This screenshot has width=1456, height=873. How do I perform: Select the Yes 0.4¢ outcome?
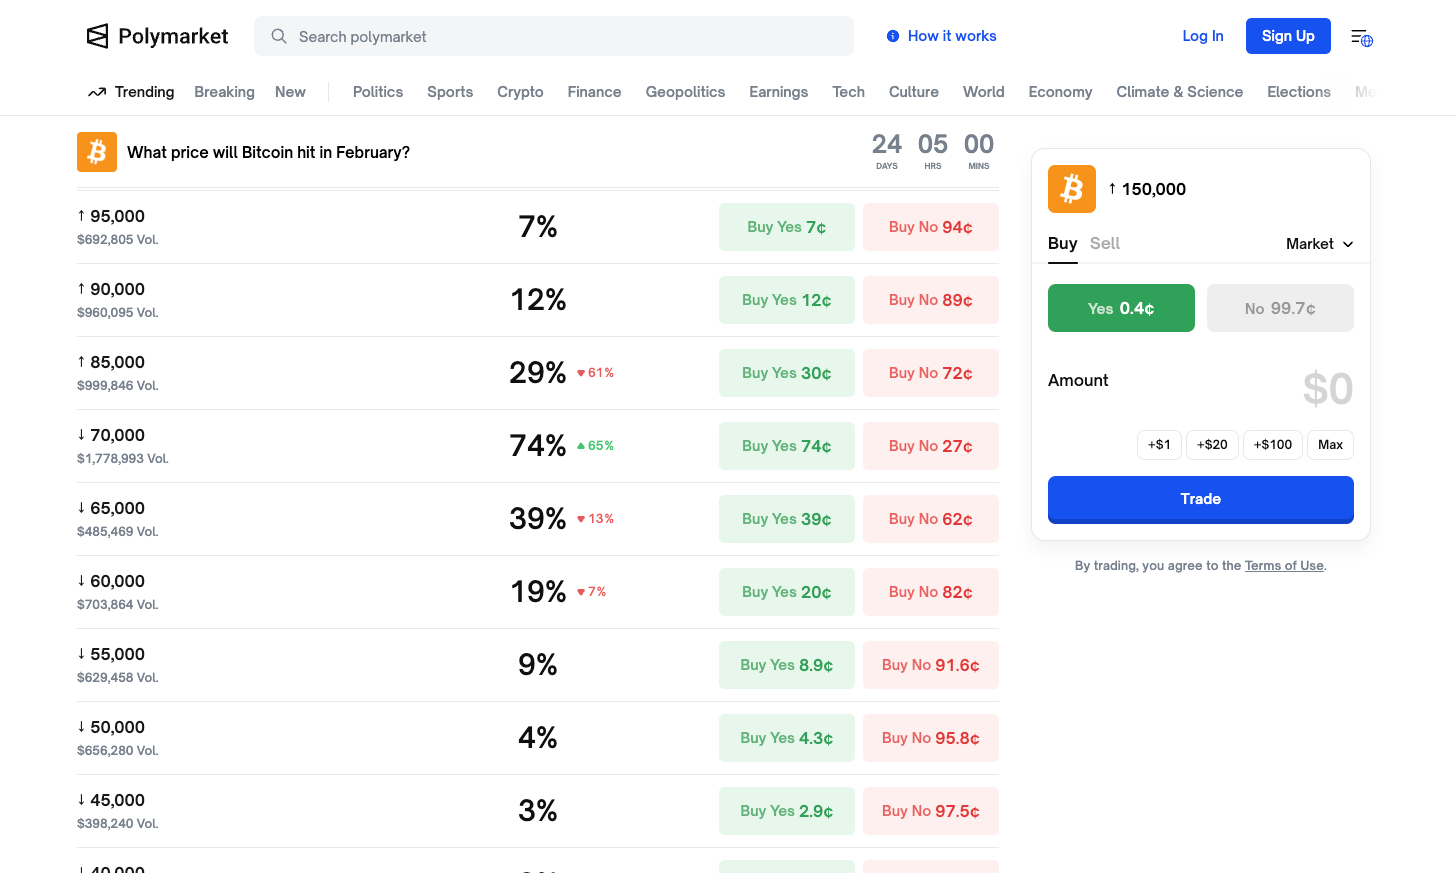pos(1121,308)
